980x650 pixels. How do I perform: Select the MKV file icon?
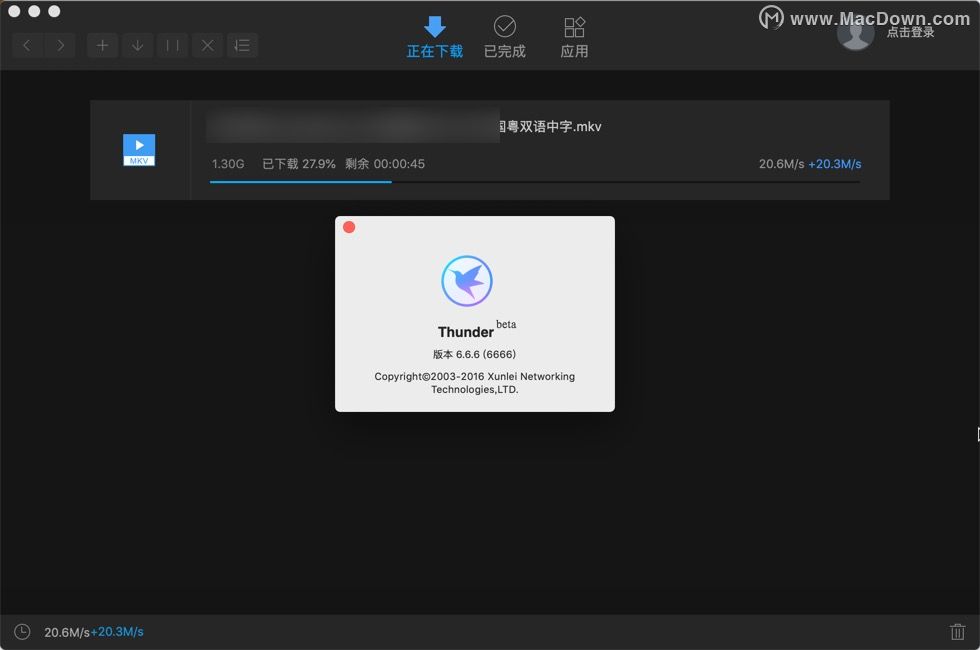[x=139, y=150]
